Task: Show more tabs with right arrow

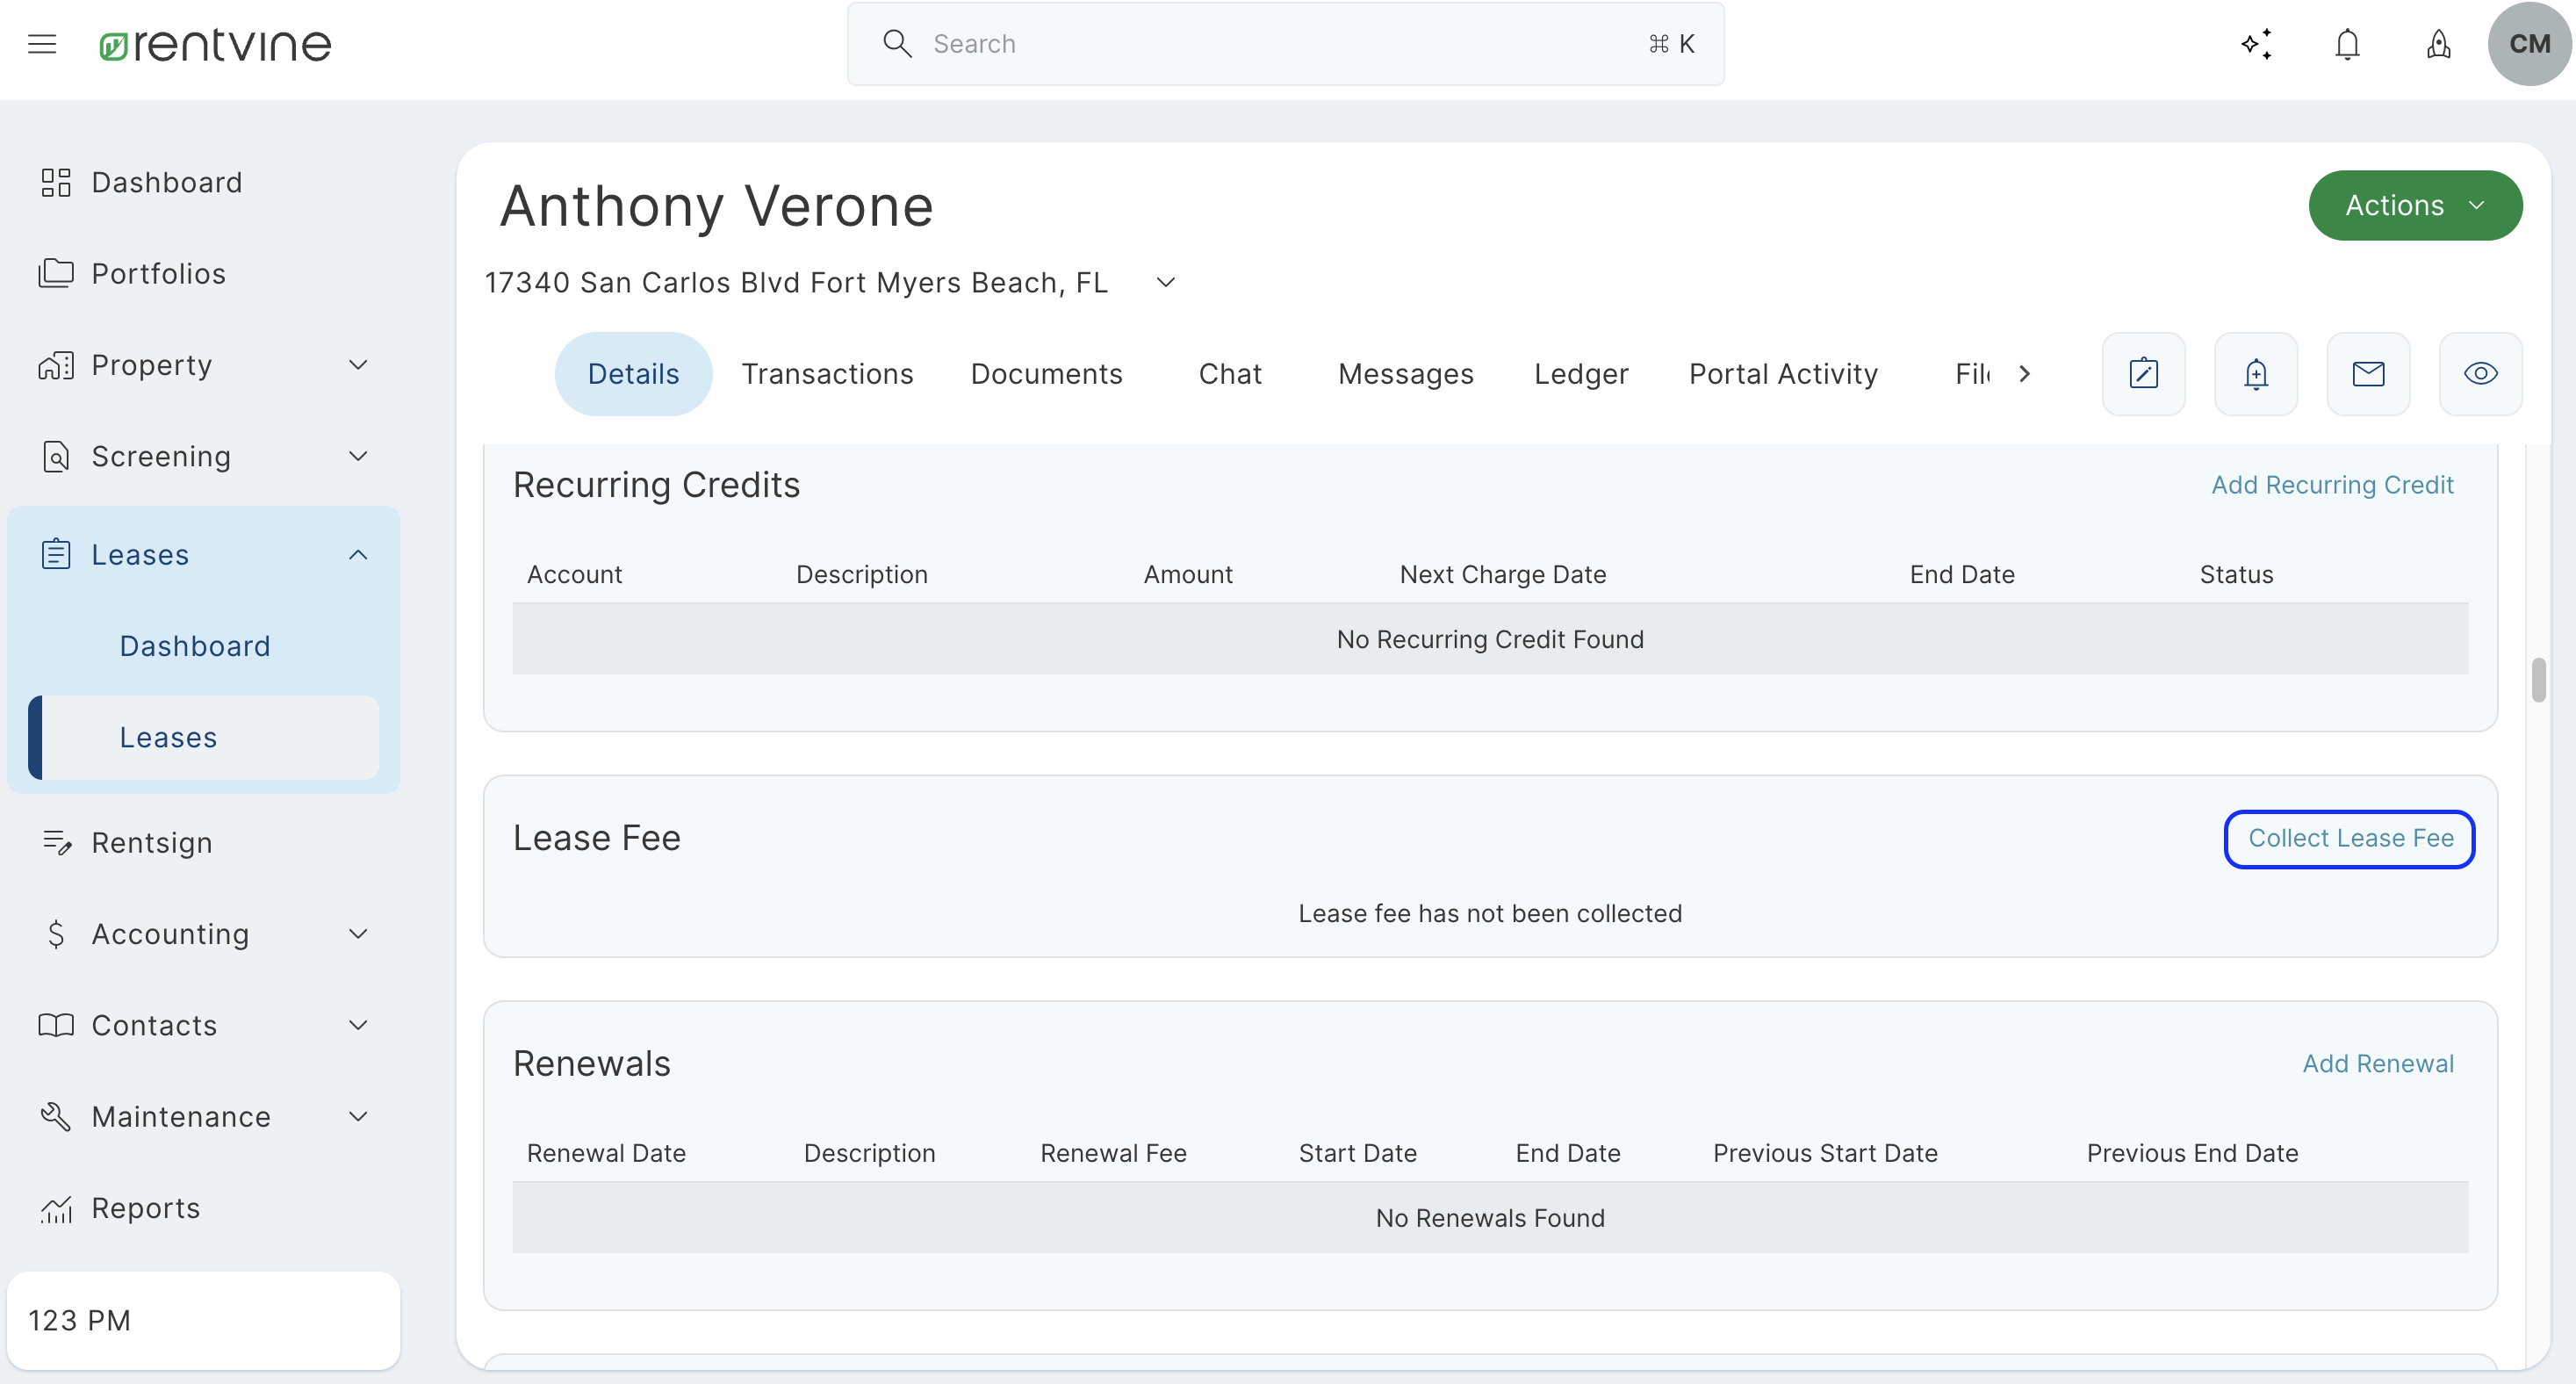Action: pos(2024,374)
